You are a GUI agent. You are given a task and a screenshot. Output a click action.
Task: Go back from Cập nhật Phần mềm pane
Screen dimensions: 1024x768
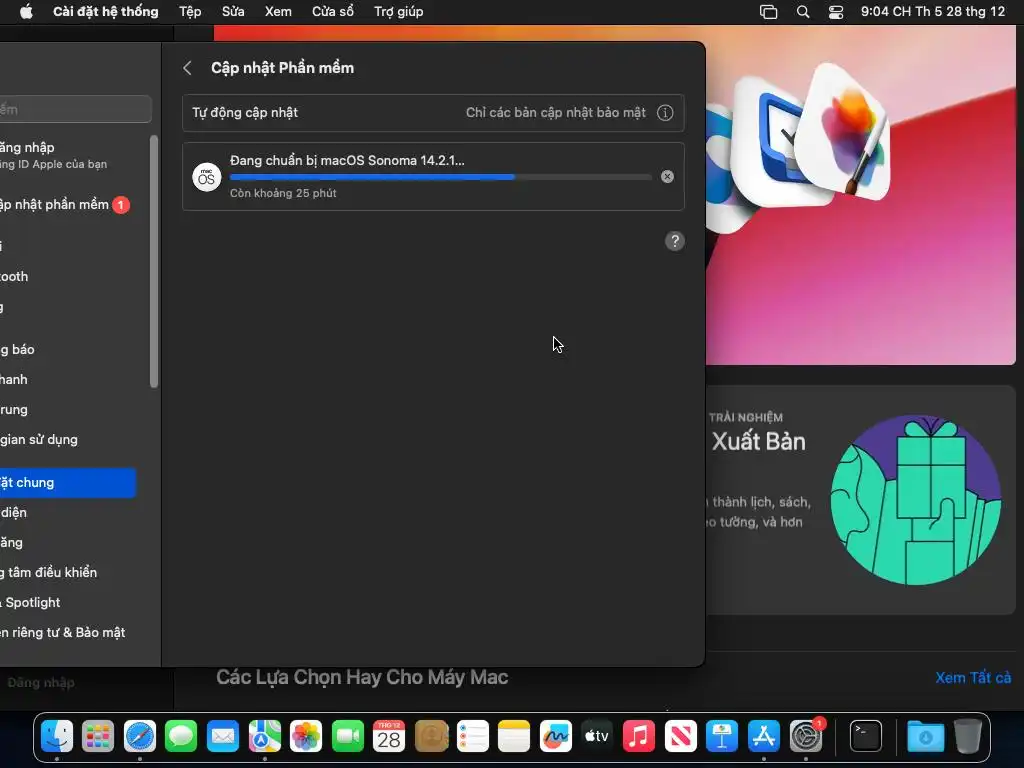pyautogui.click(x=187, y=68)
